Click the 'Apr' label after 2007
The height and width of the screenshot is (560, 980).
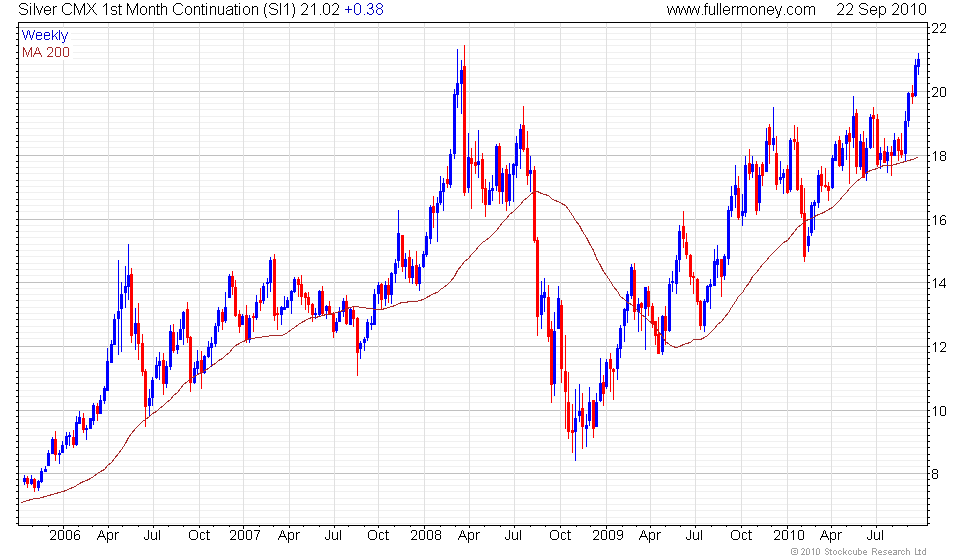point(289,536)
